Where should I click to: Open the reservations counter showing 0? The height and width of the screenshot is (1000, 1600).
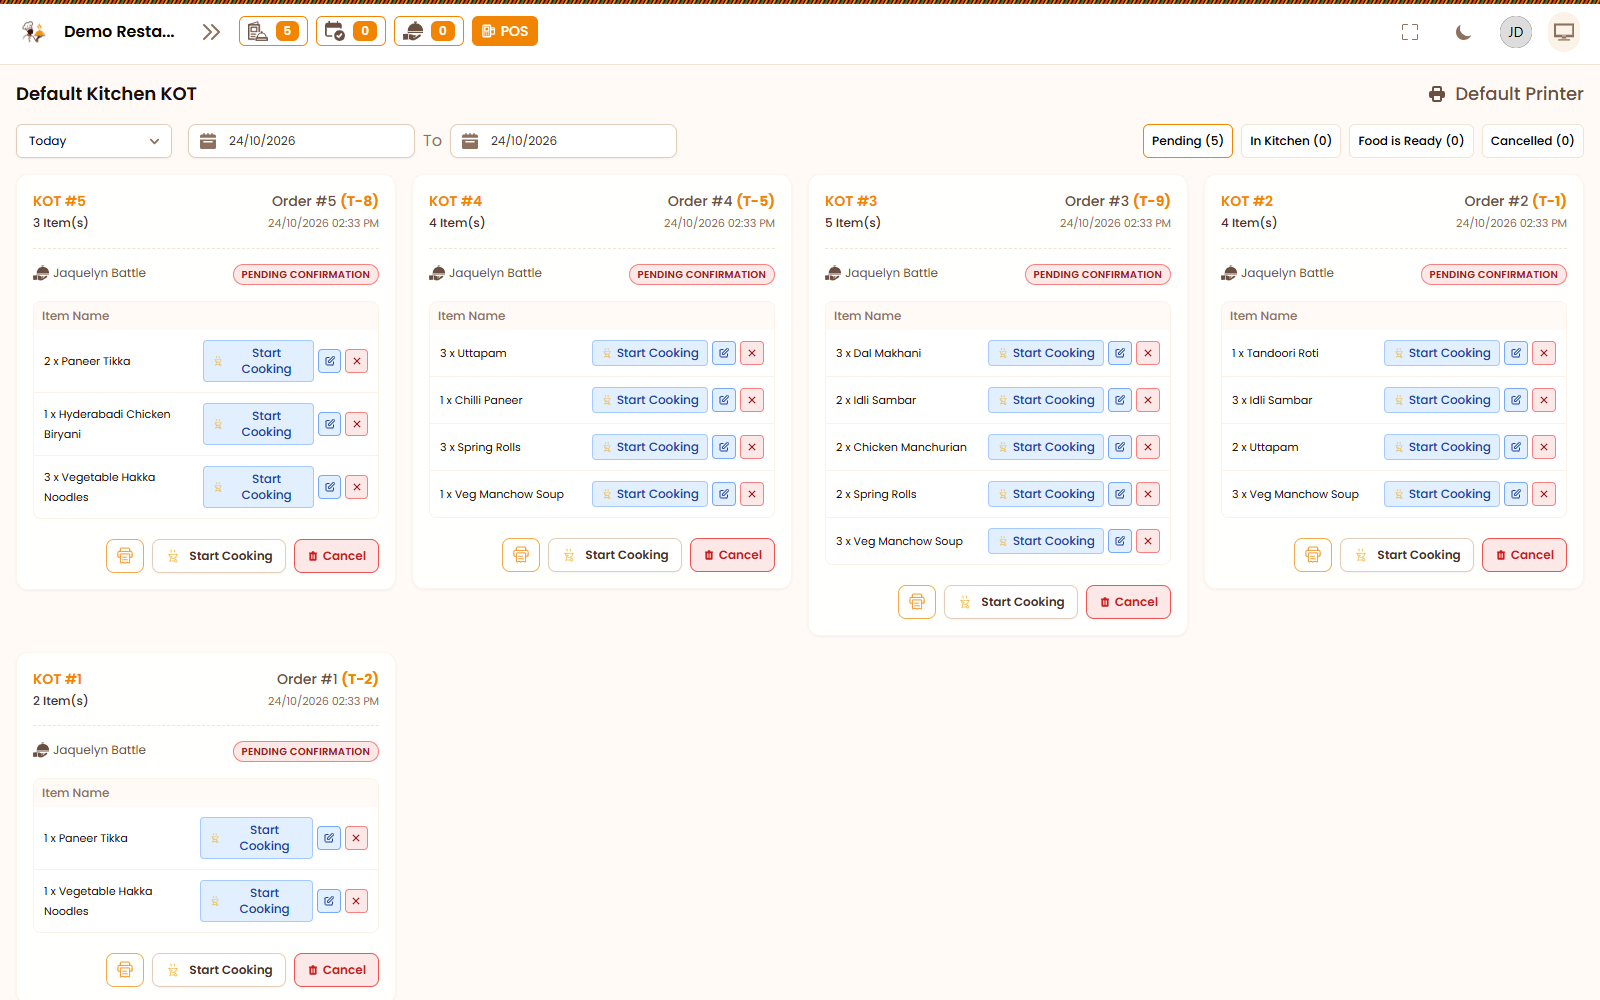(x=351, y=31)
